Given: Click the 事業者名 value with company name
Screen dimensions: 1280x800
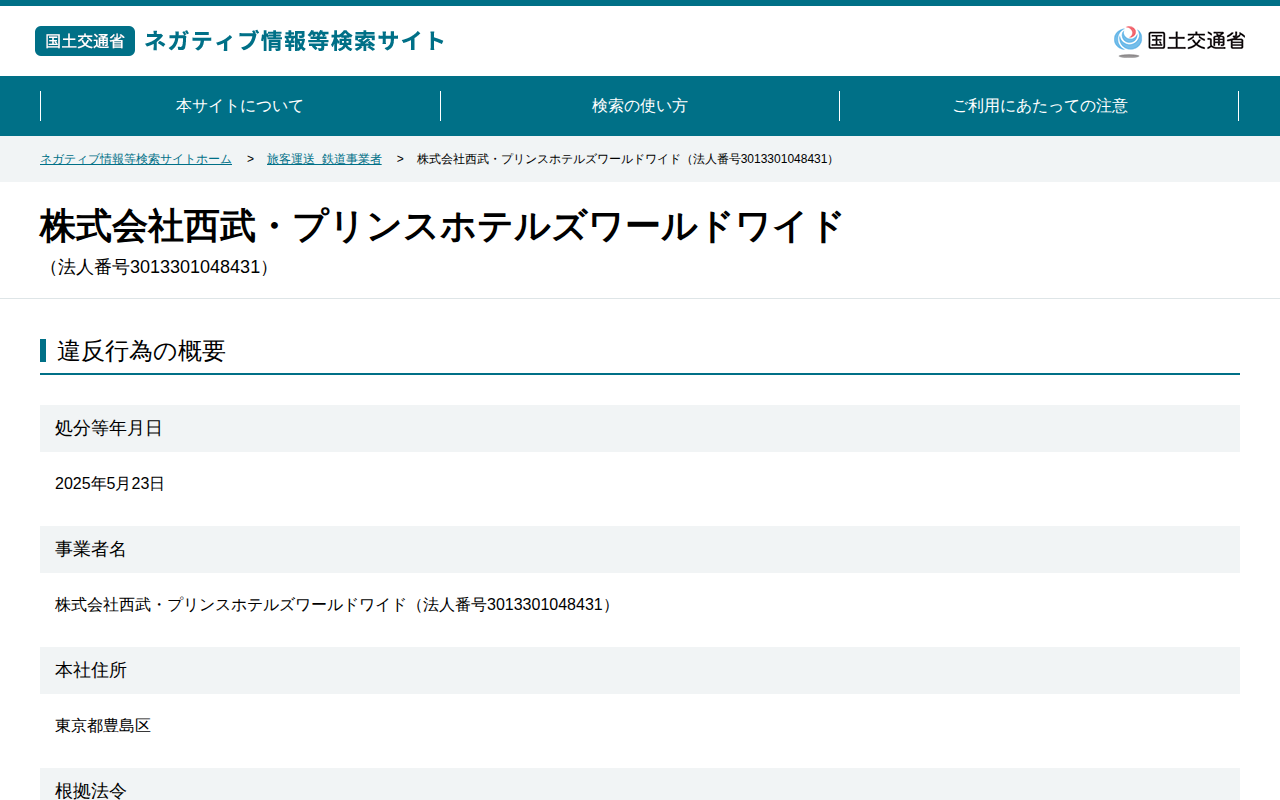Looking at the screenshot, I should pos(336,605).
